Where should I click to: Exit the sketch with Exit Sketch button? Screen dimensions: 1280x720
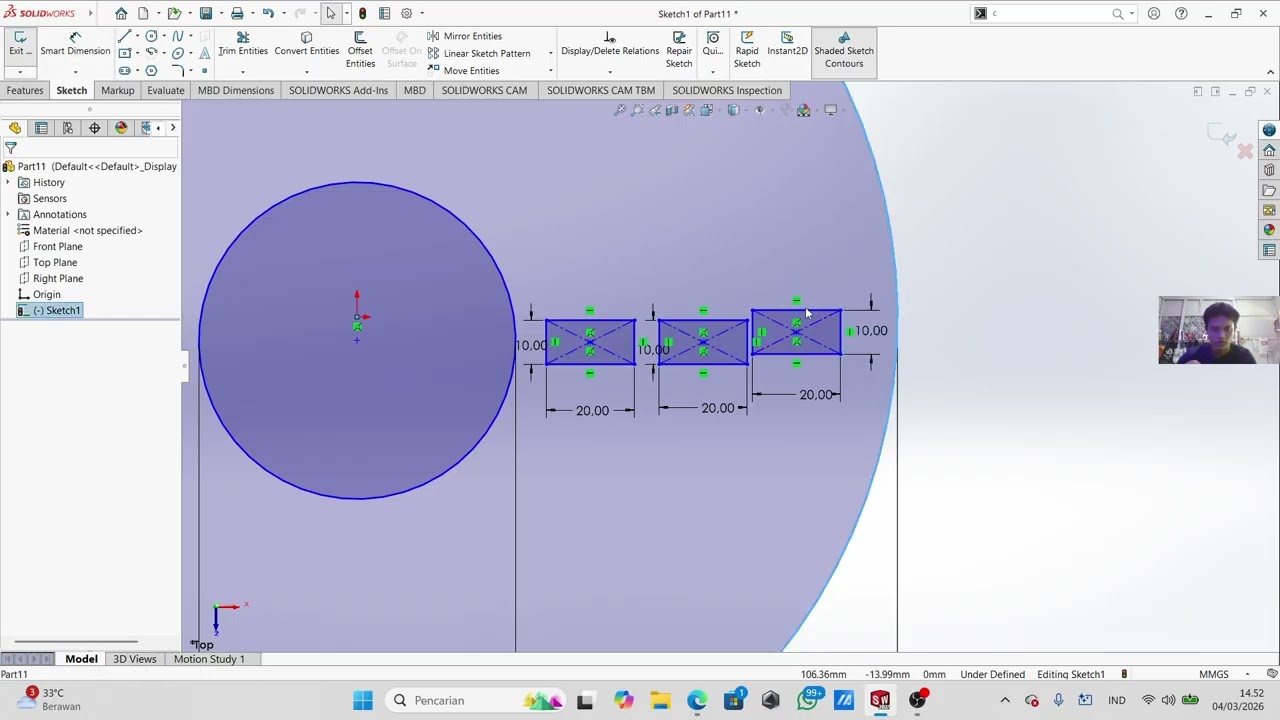19,44
